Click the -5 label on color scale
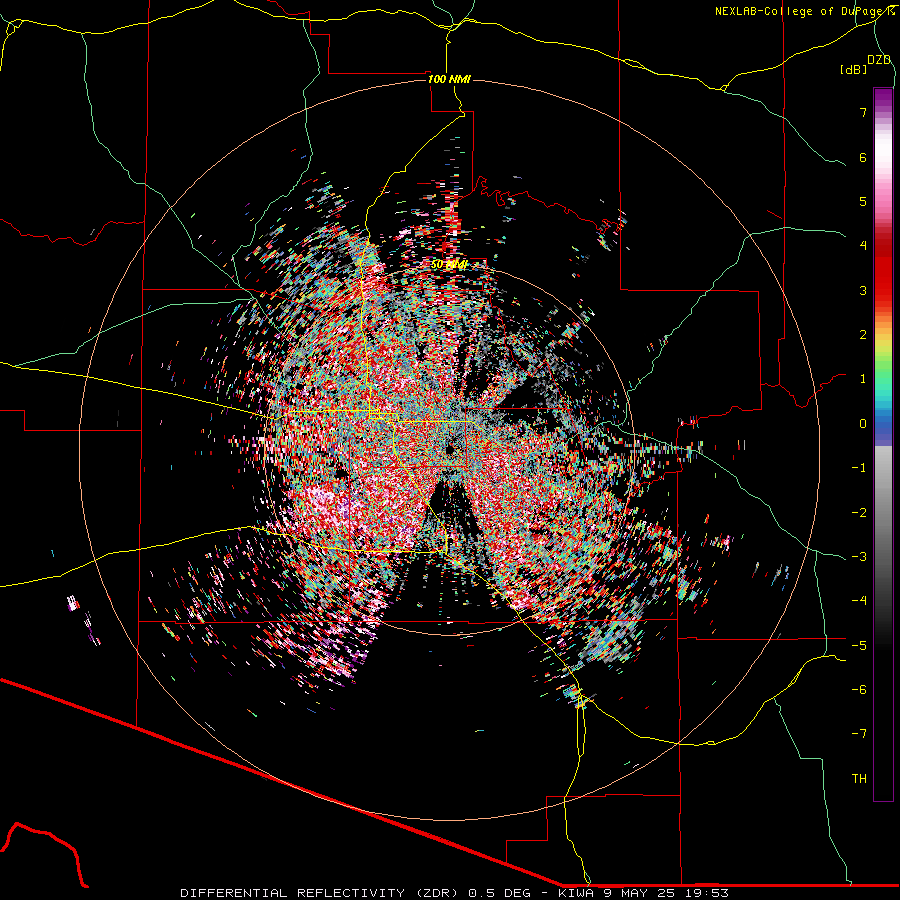Image resolution: width=900 pixels, height=900 pixels. 859,646
